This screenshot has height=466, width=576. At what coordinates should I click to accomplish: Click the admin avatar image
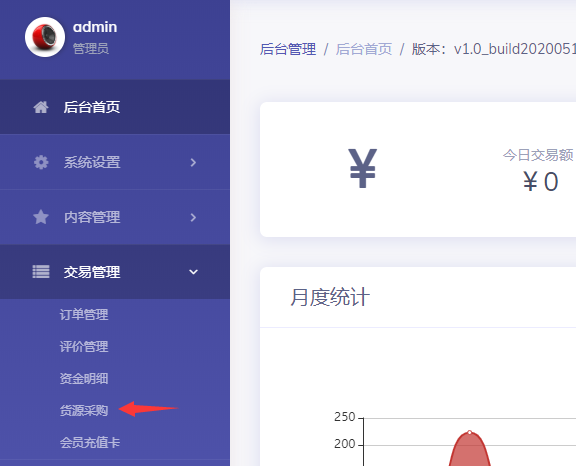click(x=45, y=37)
